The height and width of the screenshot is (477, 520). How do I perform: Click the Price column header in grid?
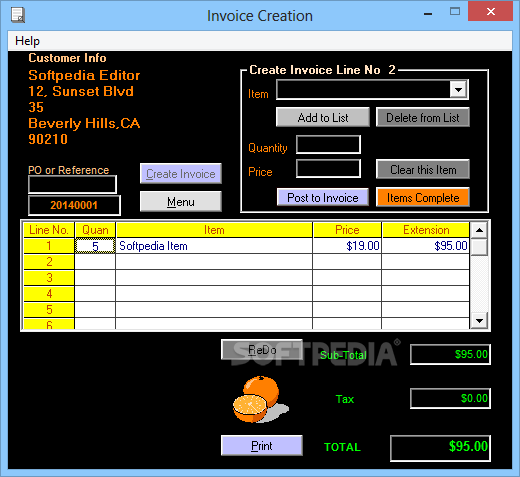(347, 230)
